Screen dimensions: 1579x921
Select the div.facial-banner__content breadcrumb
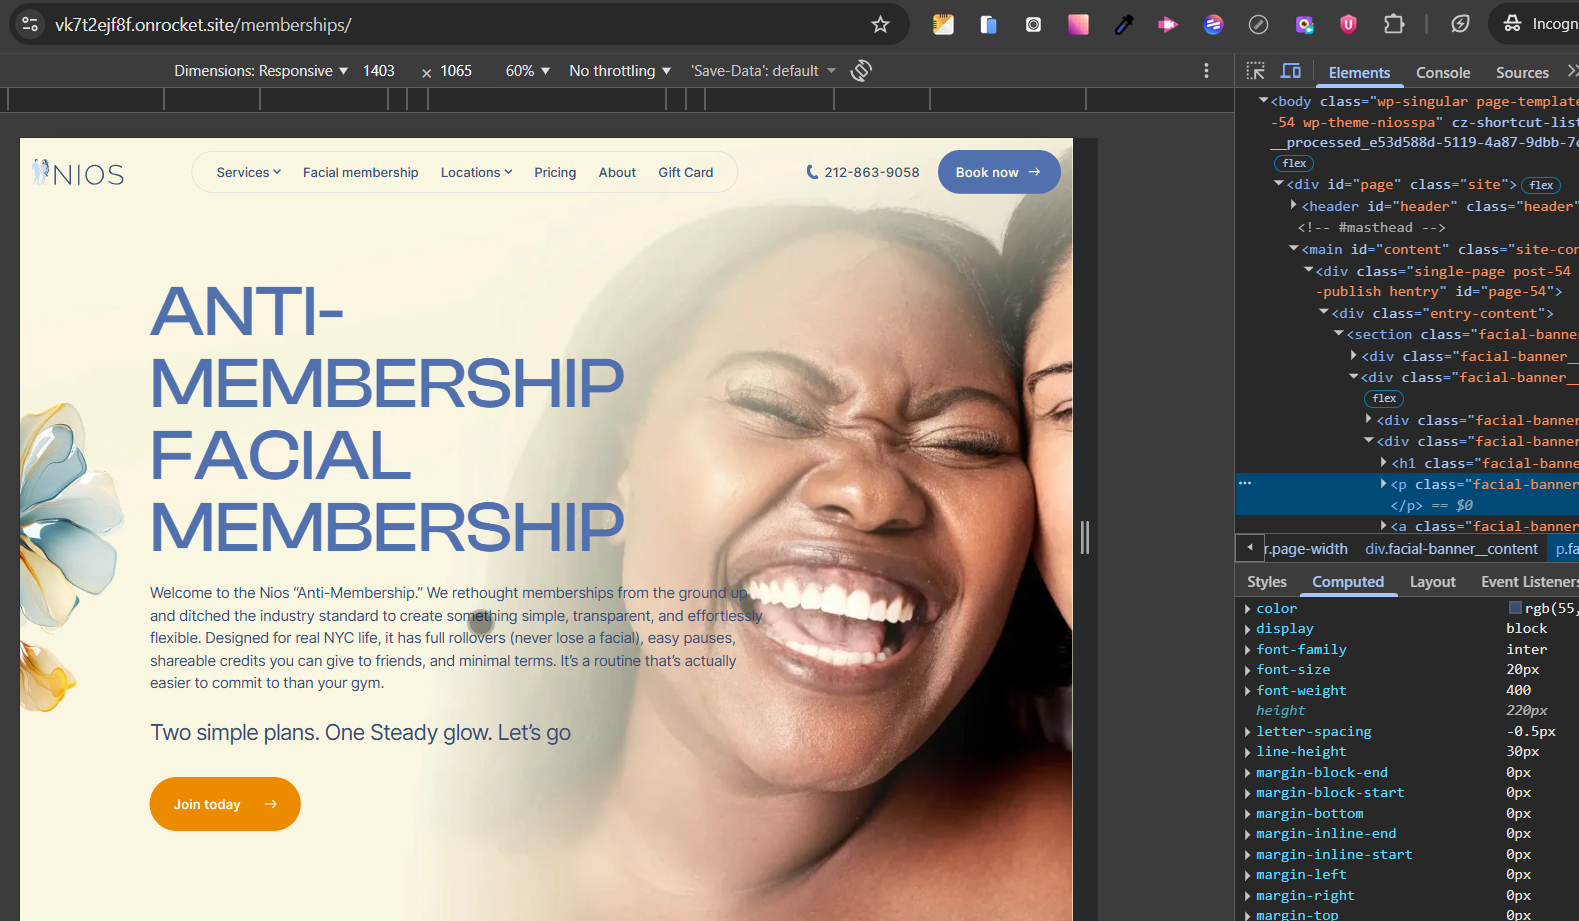click(1451, 549)
